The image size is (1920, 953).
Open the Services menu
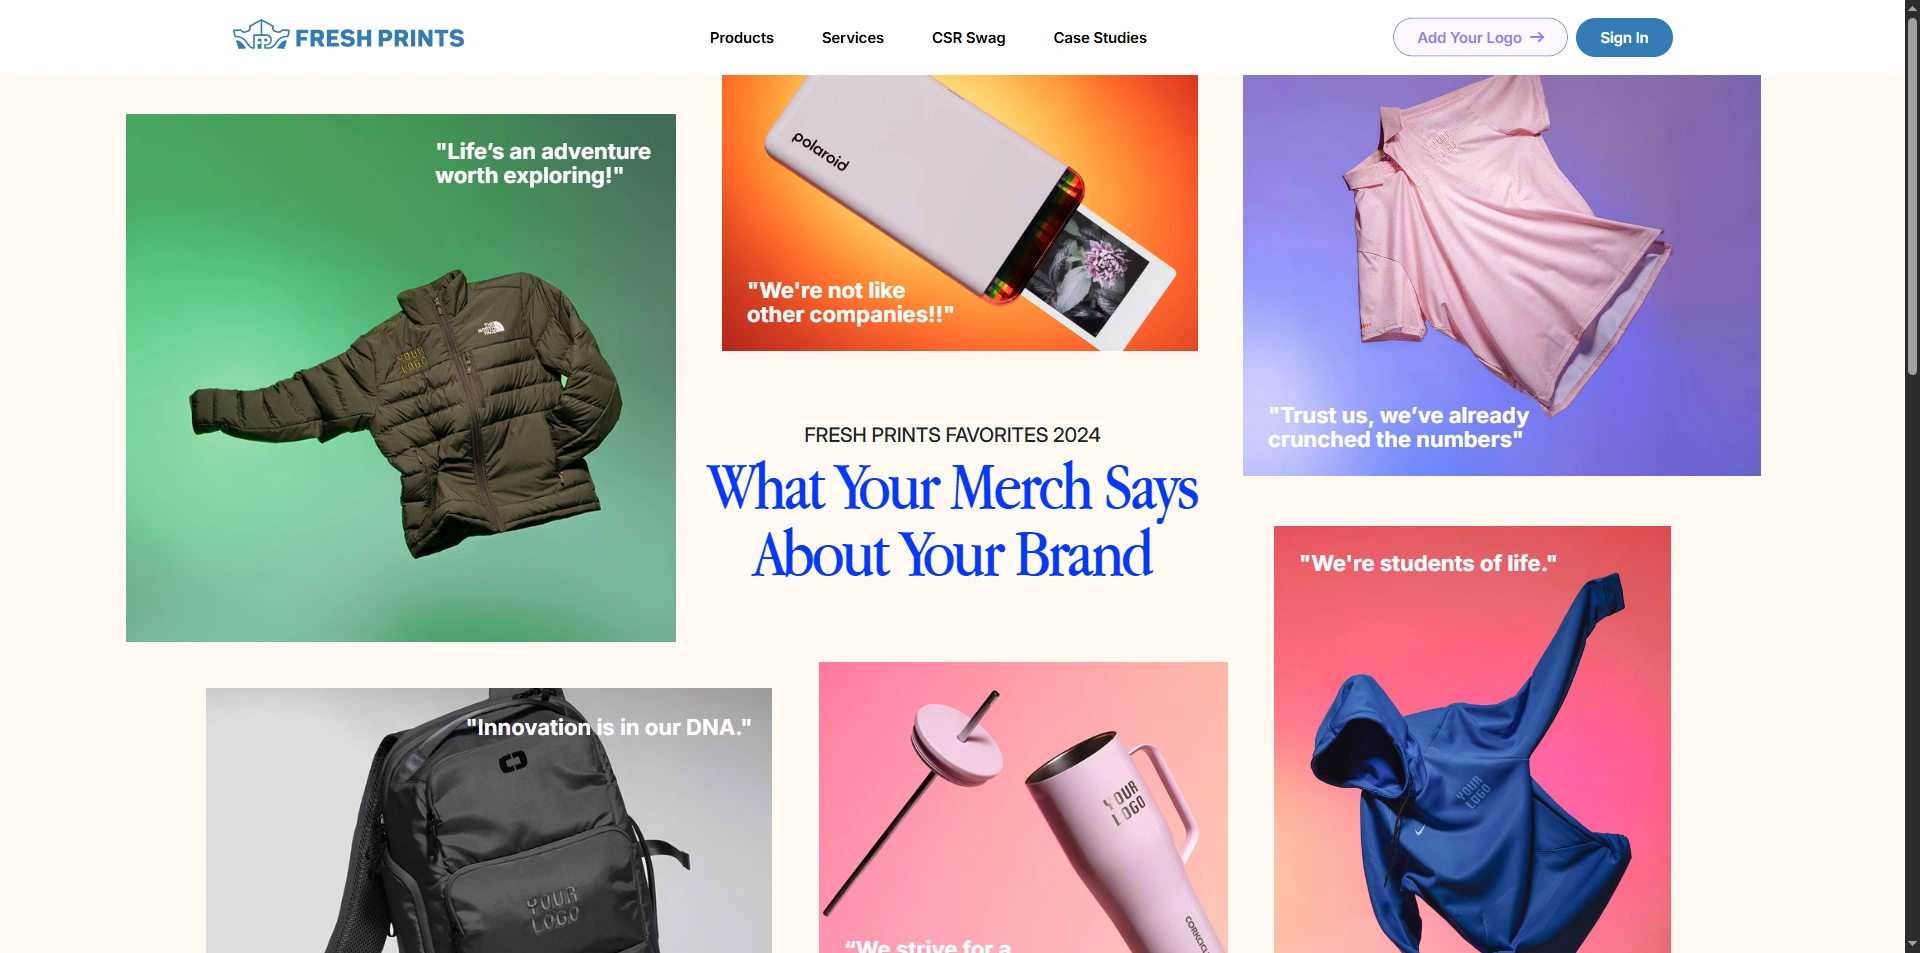(x=853, y=37)
